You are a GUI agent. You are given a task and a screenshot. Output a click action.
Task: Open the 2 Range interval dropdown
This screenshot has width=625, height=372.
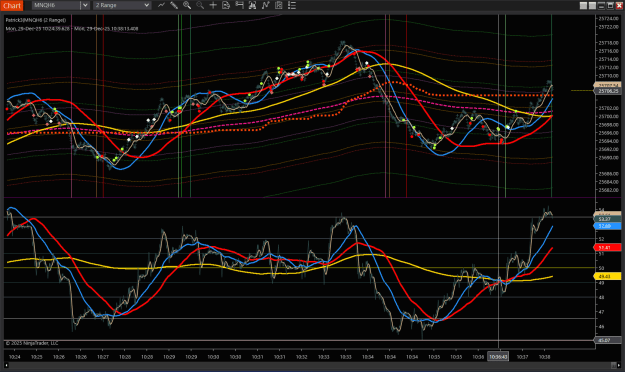(122, 5)
